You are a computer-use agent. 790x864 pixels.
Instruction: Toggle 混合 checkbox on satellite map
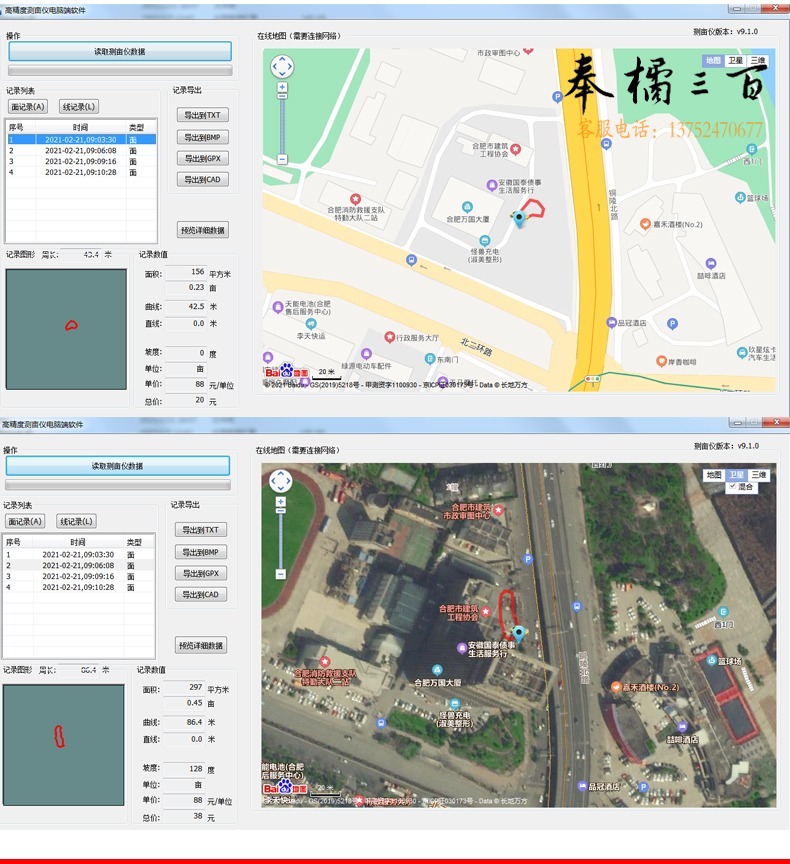pos(733,487)
